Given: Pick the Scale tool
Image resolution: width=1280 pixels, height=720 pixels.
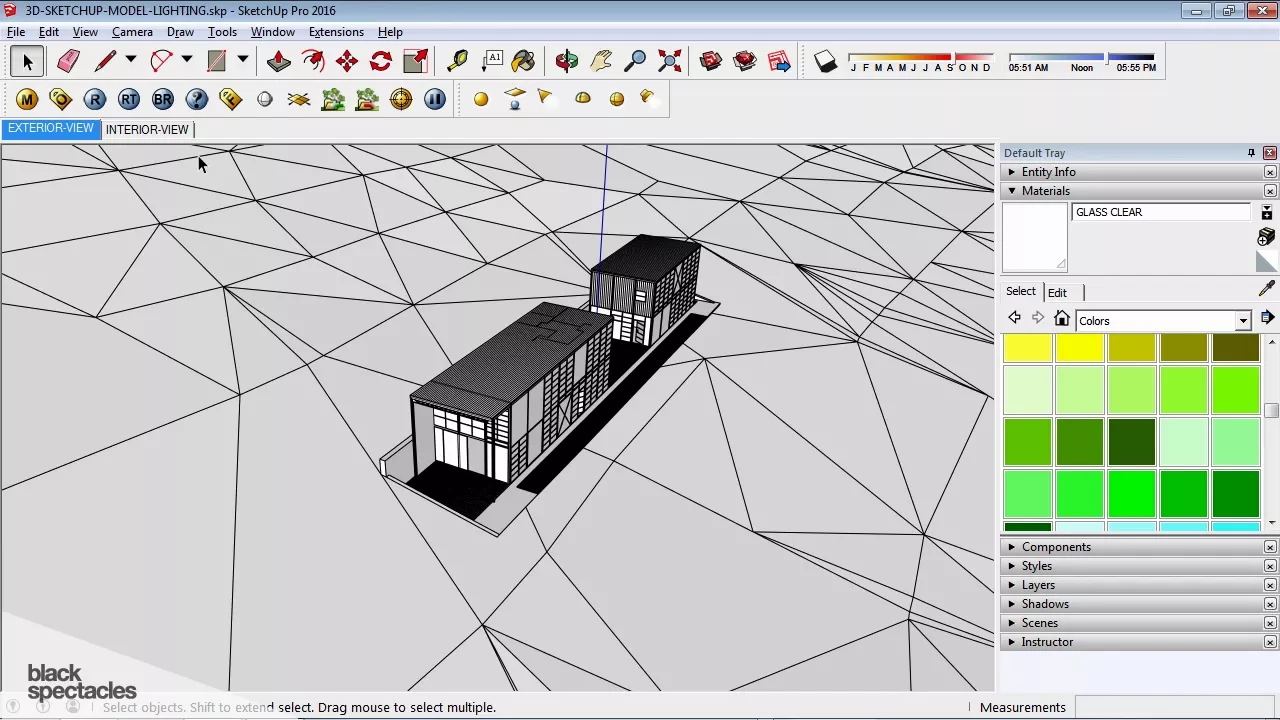Looking at the screenshot, I should click(415, 62).
